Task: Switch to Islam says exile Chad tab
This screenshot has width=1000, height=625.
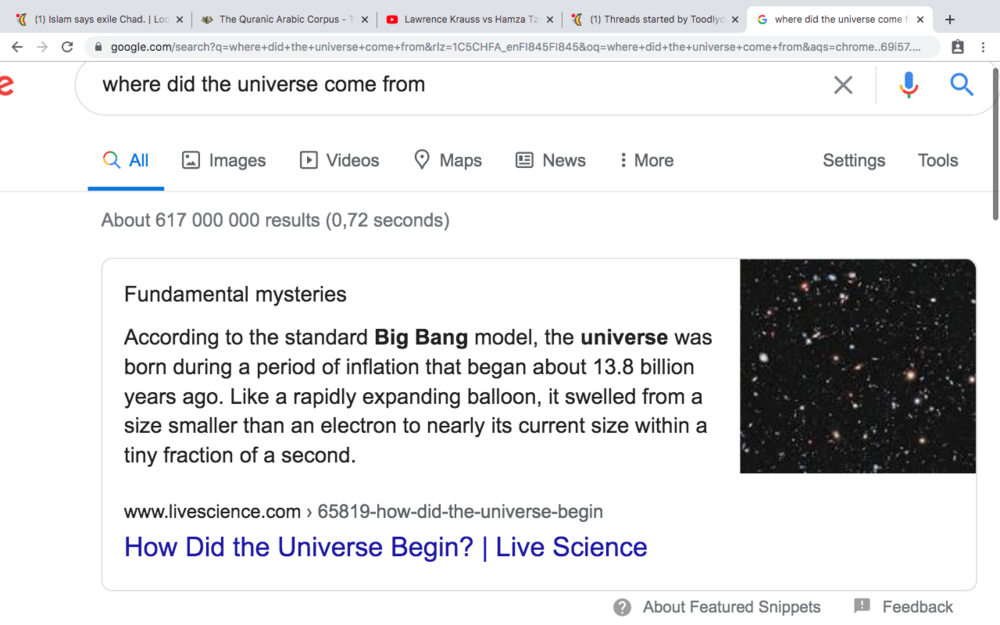Action: pyautogui.click(x=99, y=19)
